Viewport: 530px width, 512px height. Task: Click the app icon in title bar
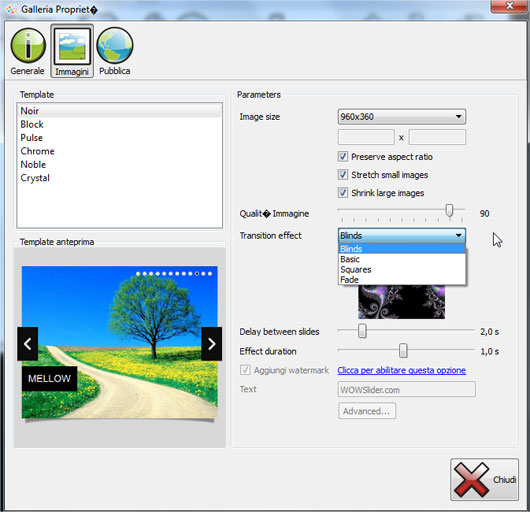pyautogui.click(x=11, y=10)
